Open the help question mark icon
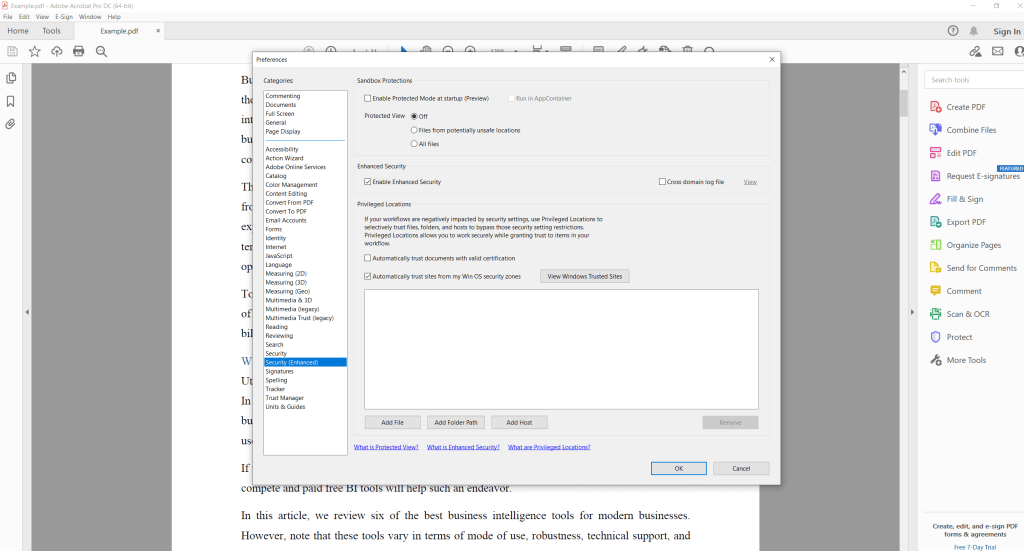The image size is (1024, 551). [x=953, y=31]
